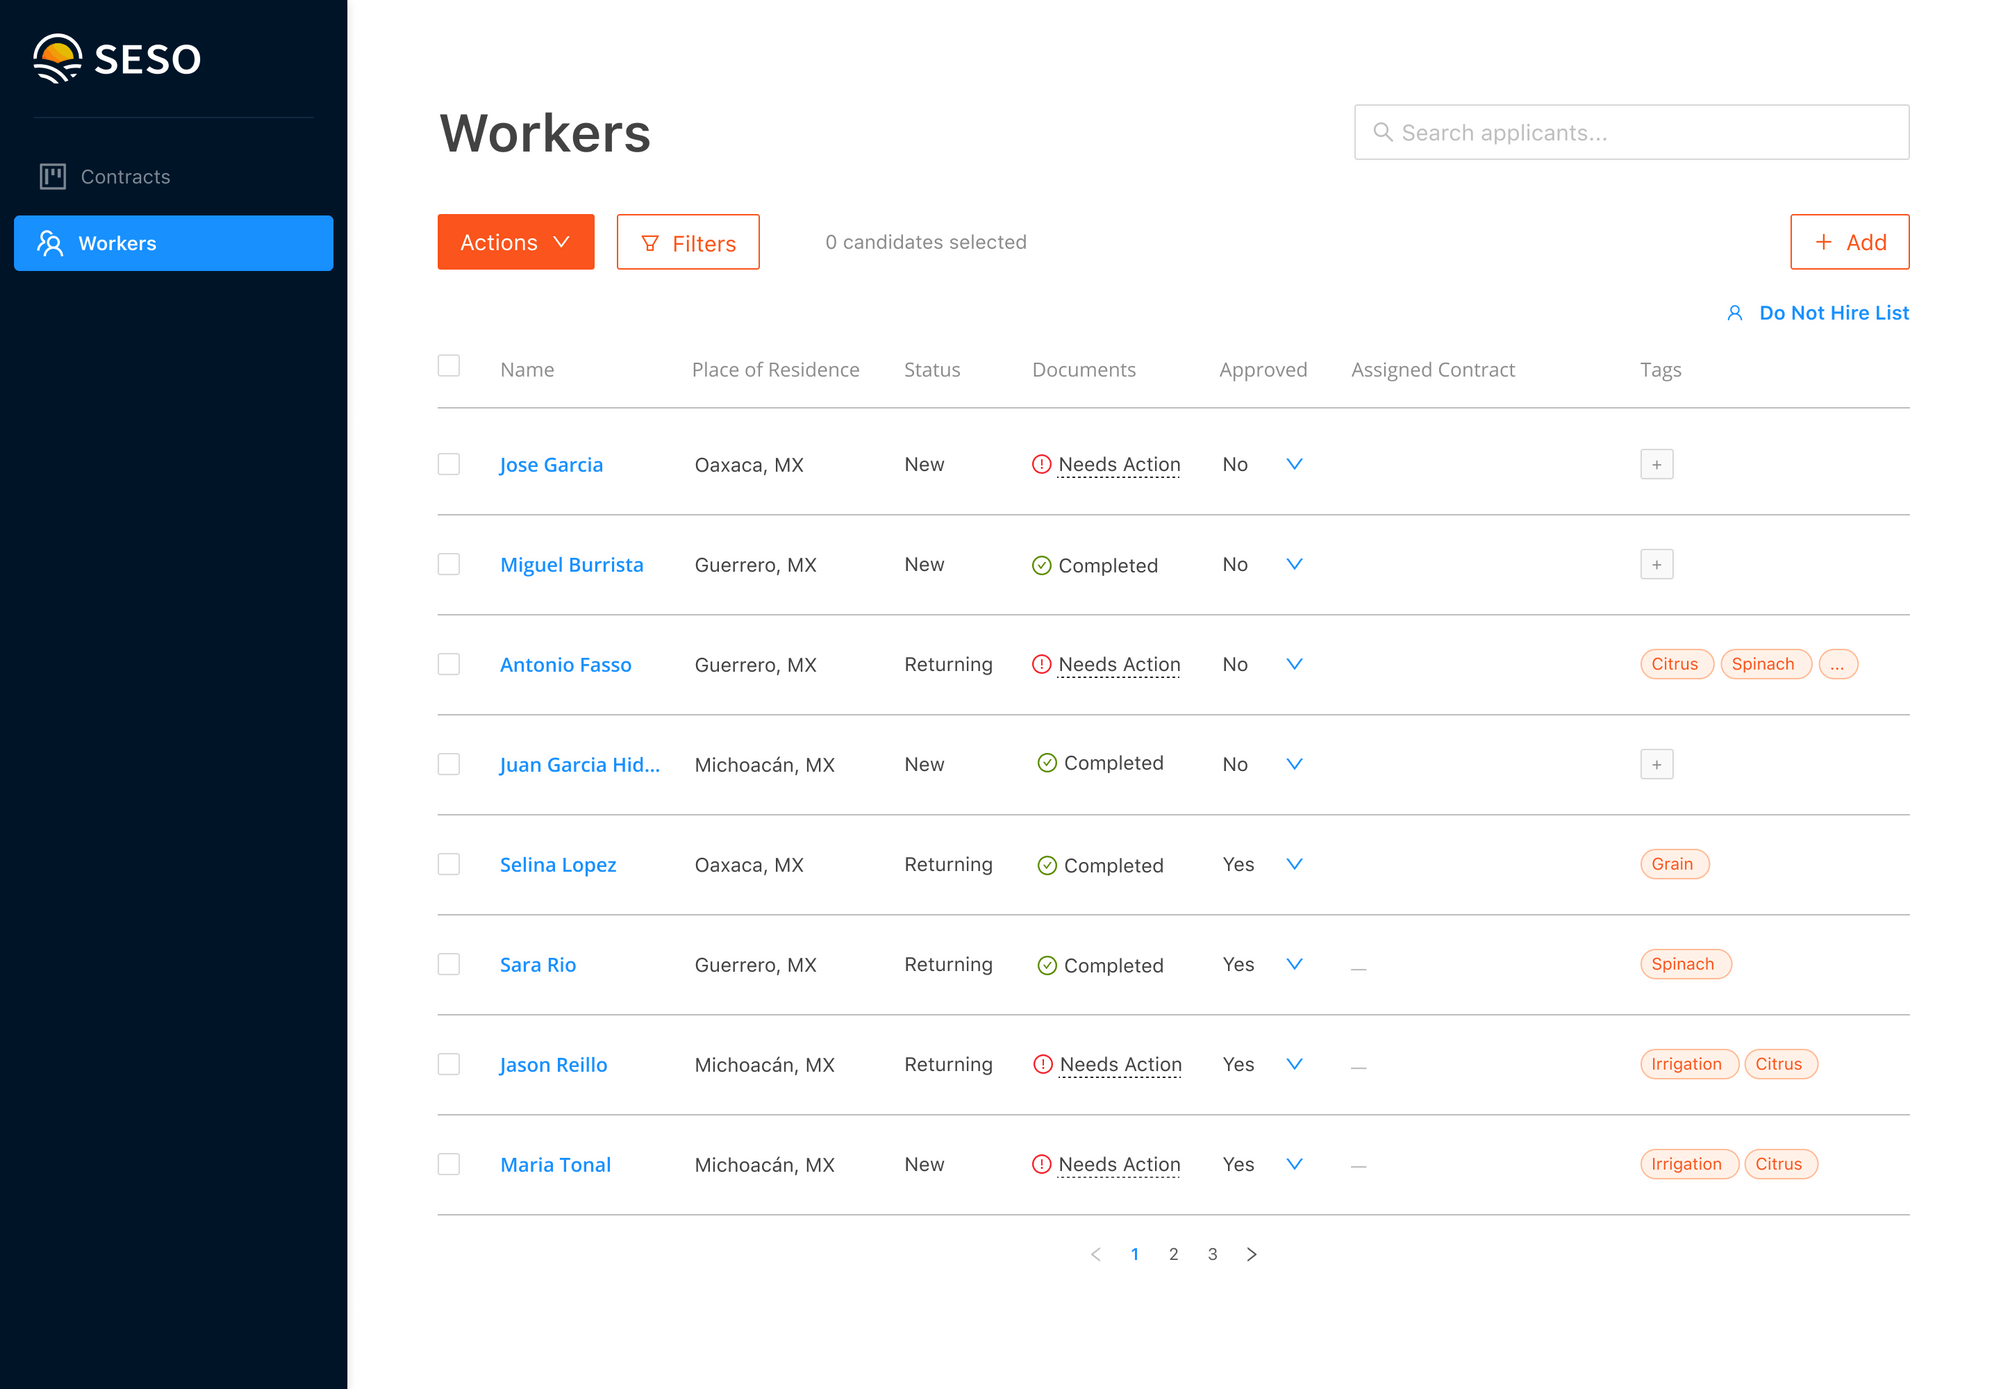
Task: Click add tag plus icon for Juan Garcia
Action: [1656, 764]
